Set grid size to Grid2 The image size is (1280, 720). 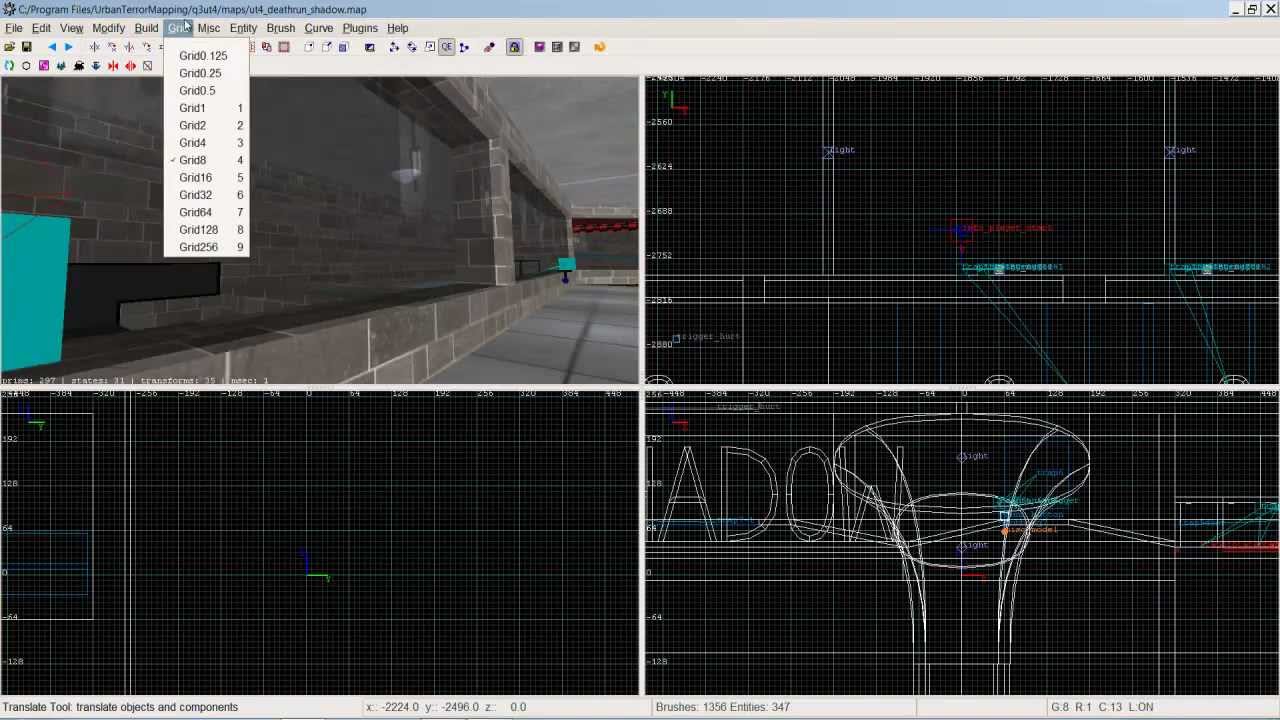click(x=206, y=125)
